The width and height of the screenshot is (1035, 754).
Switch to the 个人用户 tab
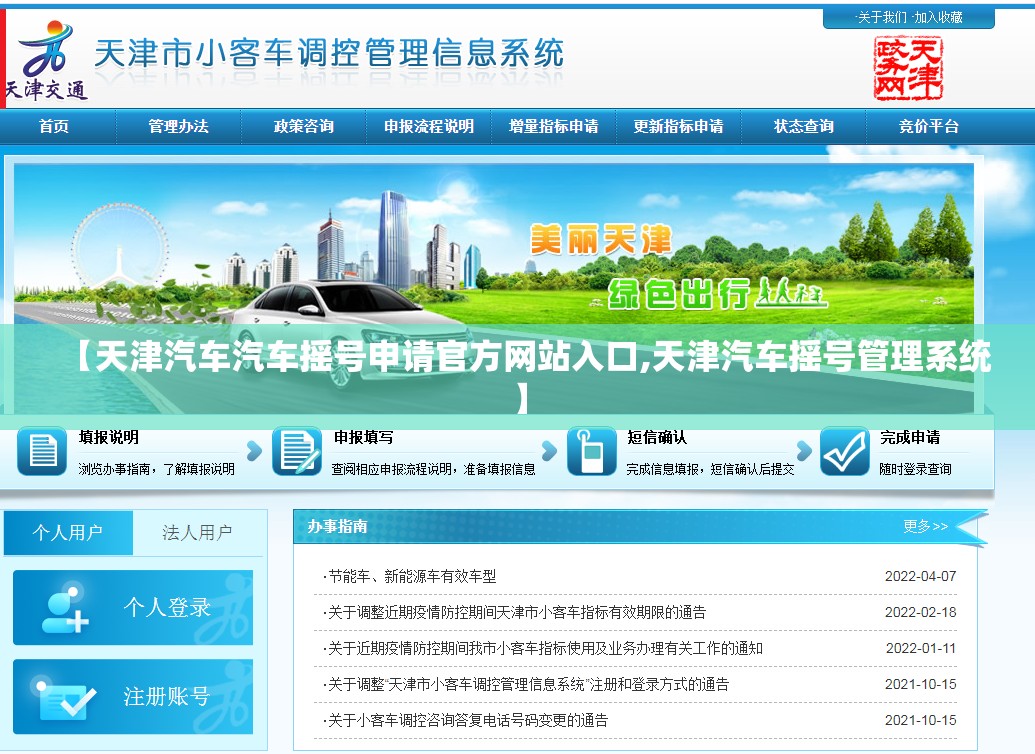(68, 532)
